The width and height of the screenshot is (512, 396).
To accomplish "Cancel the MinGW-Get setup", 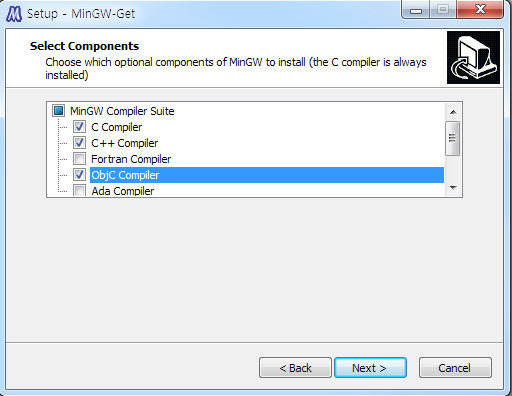I will [x=455, y=368].
